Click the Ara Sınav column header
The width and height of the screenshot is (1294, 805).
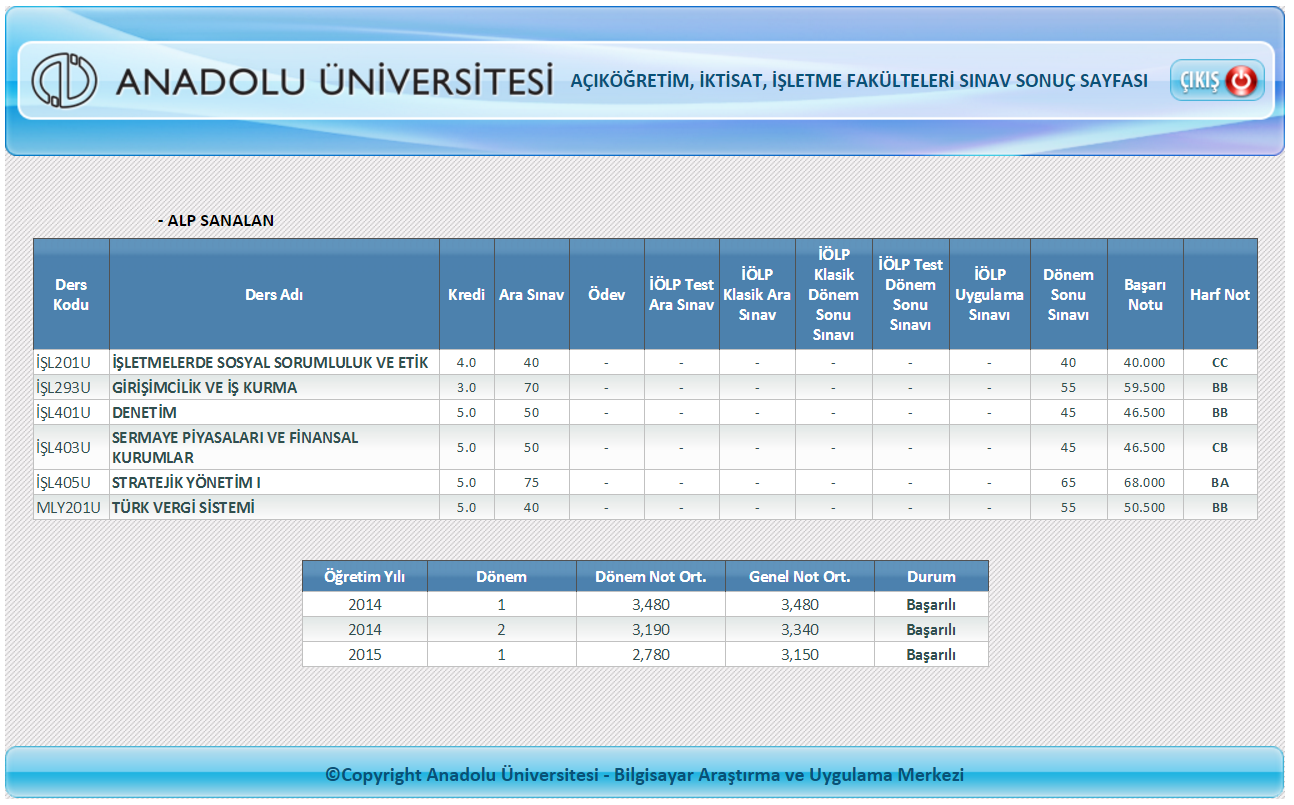point(531,294)
